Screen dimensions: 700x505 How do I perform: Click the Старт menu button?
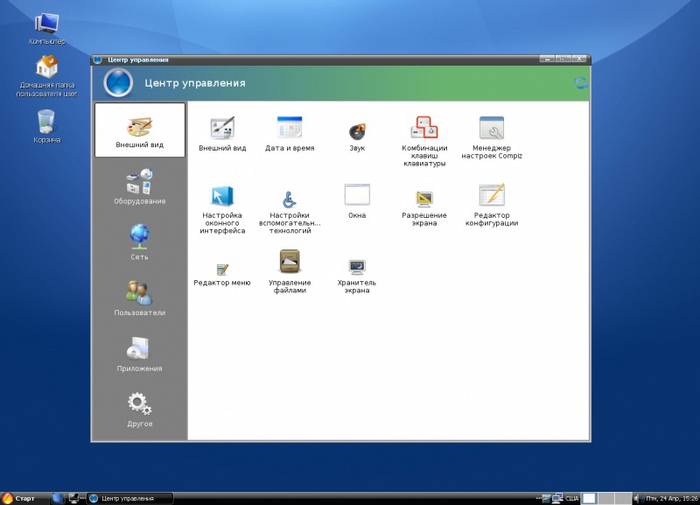point(19,498)
